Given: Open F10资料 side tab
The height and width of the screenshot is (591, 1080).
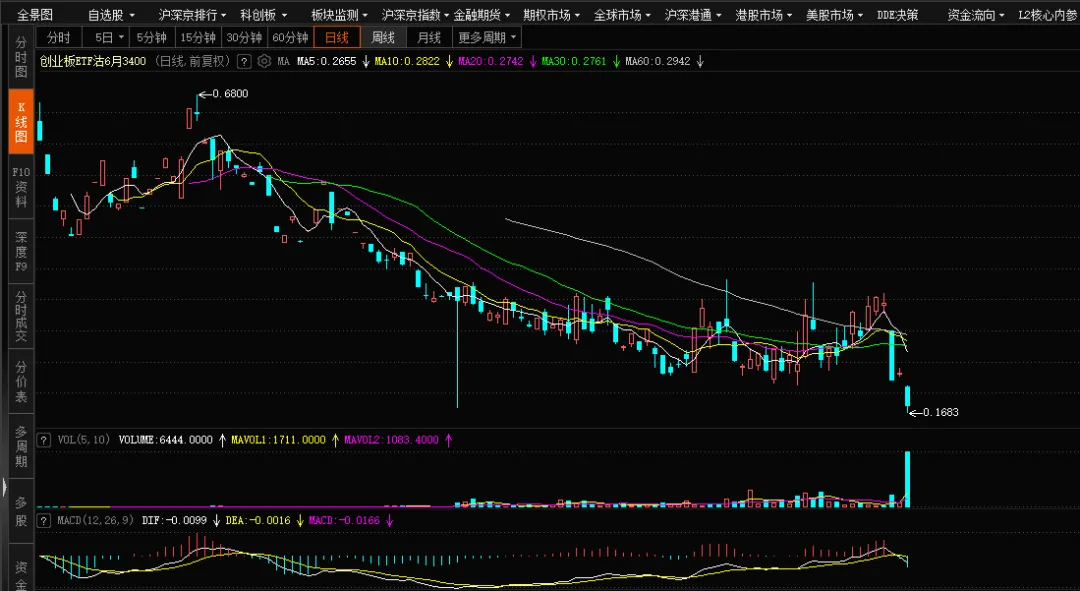Looking at the screenshot, I should pyautogui.click(x=21, y=187).
